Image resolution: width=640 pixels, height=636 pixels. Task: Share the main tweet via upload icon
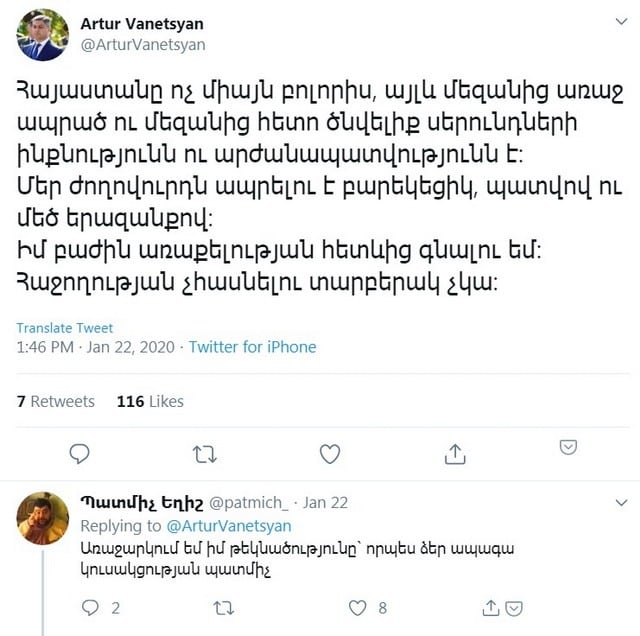(455, 454)
